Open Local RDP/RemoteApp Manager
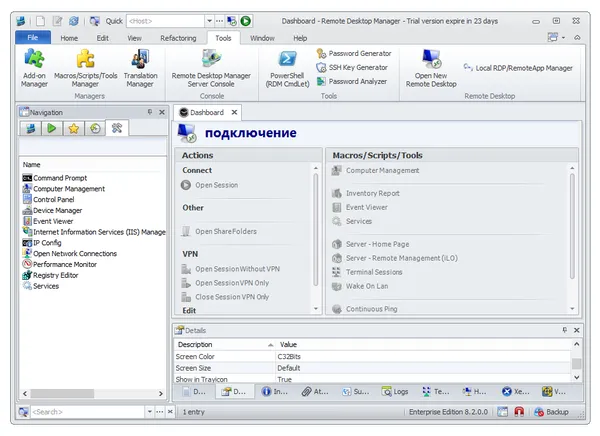The width and height of the screenshot is (600, 436). (x=518, y=68)
